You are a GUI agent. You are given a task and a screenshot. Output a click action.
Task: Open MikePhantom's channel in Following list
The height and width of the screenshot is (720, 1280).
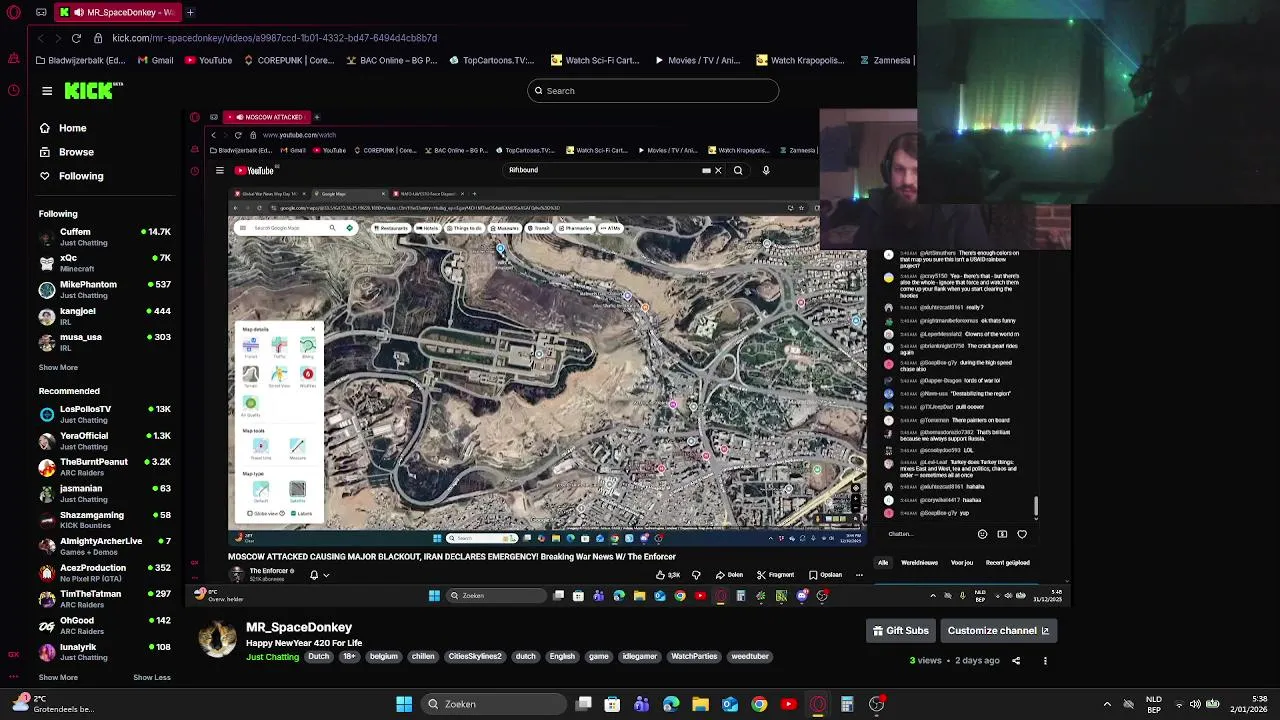coord(105,290)
